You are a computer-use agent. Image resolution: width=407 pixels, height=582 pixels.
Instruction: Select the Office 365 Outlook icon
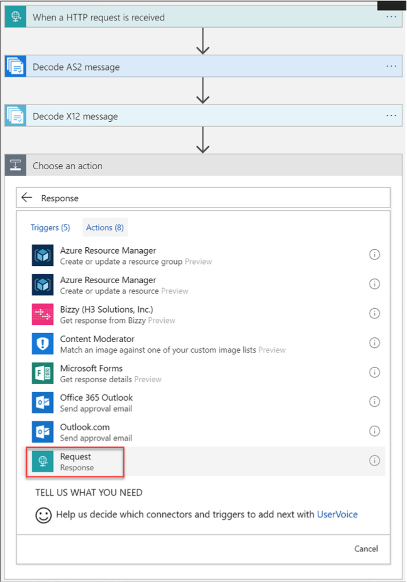click(43, 402)
